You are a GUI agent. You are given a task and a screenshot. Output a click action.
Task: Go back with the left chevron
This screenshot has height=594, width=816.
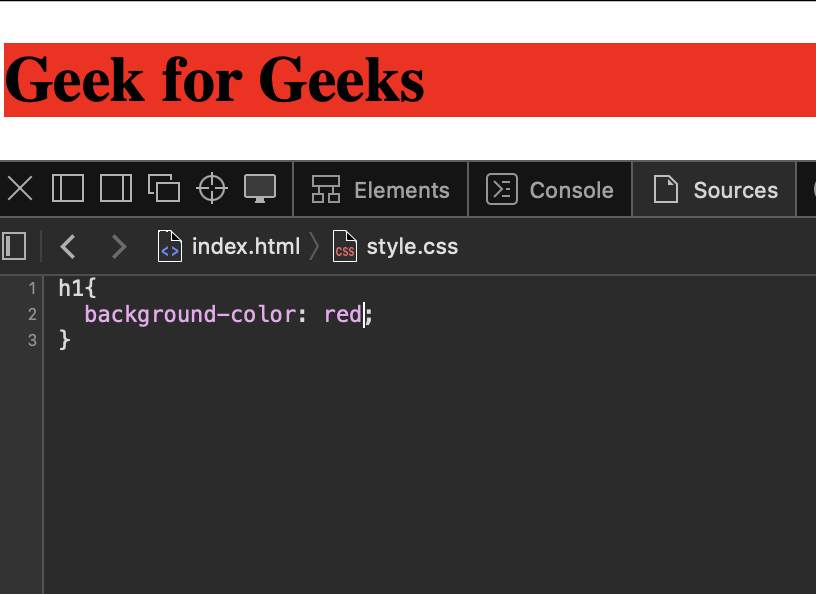(x=68, y=246)
